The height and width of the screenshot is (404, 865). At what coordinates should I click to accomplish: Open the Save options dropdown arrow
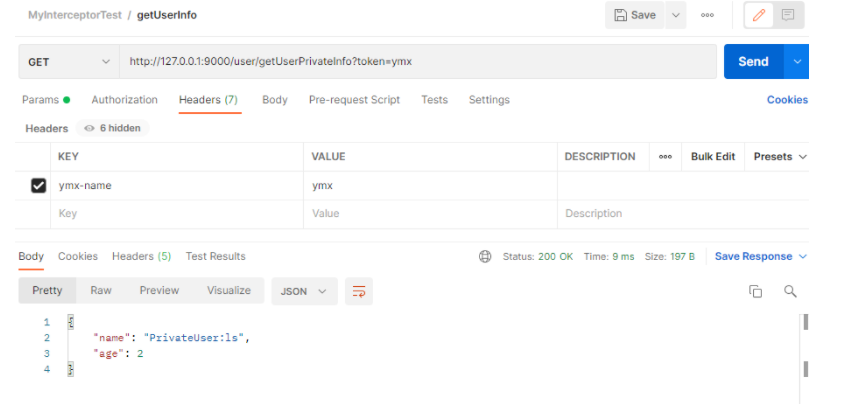(676, 15)
